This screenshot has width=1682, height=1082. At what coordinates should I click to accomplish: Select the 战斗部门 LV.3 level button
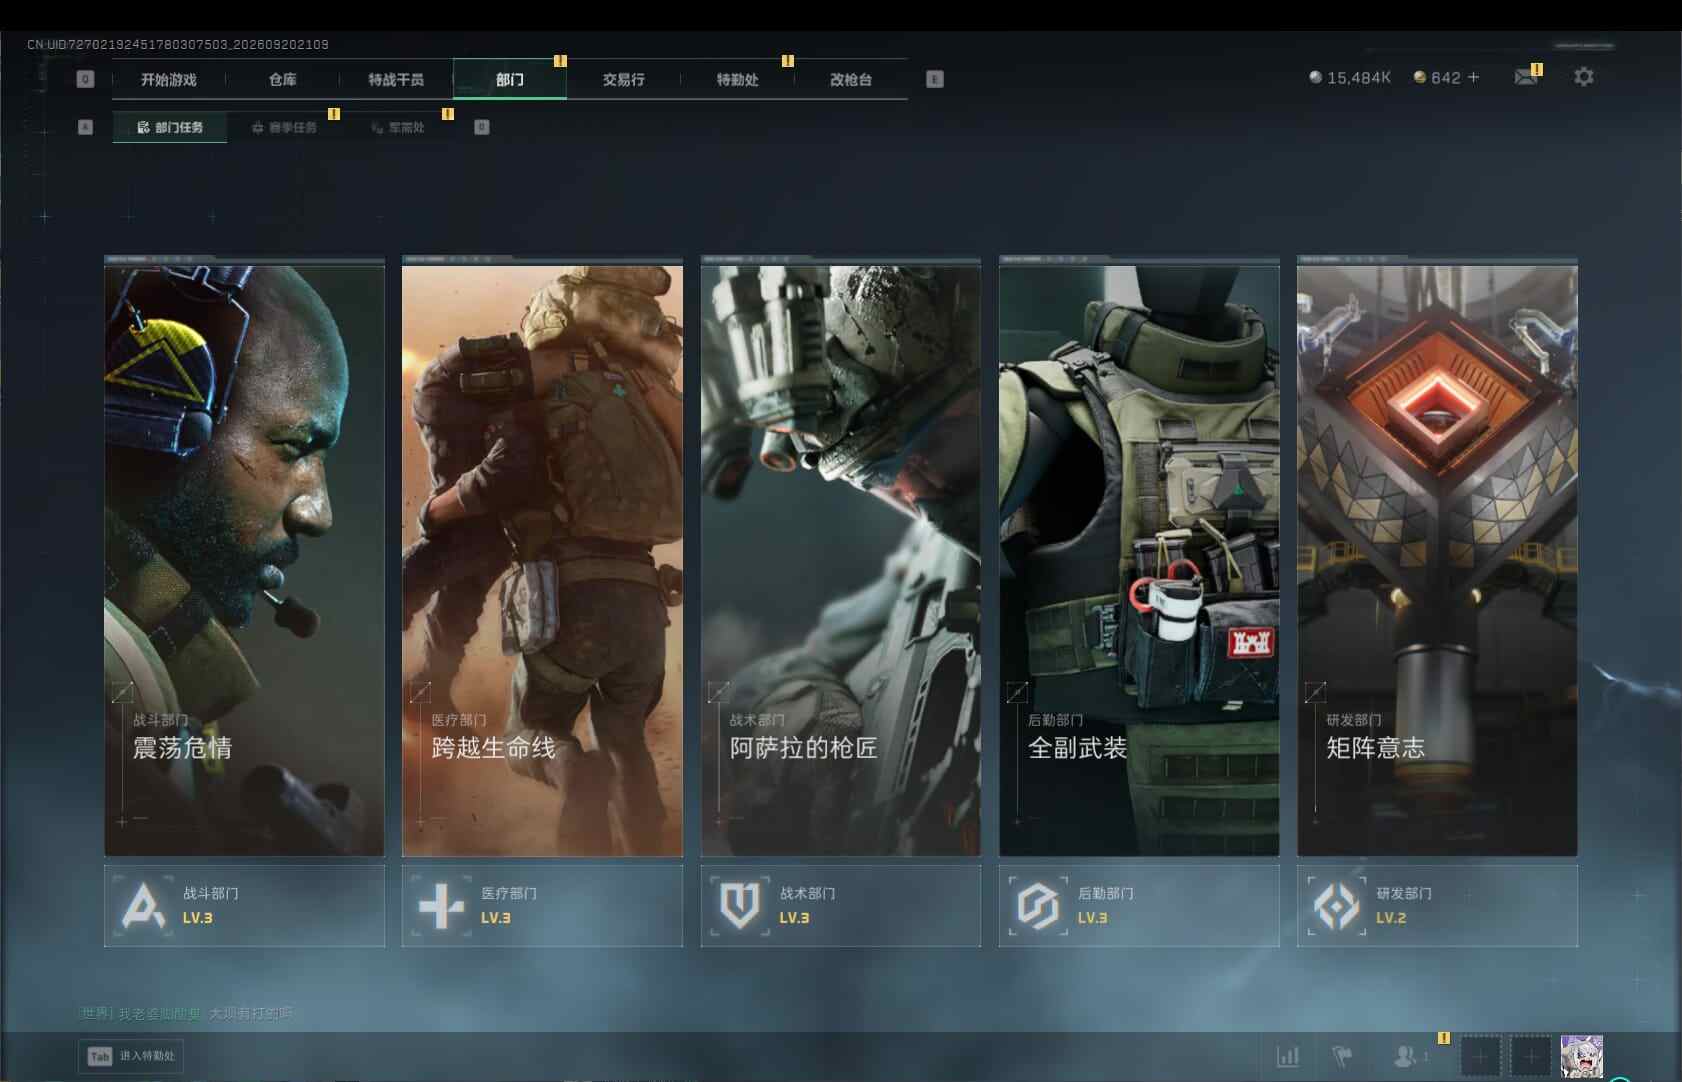(244, 906)
